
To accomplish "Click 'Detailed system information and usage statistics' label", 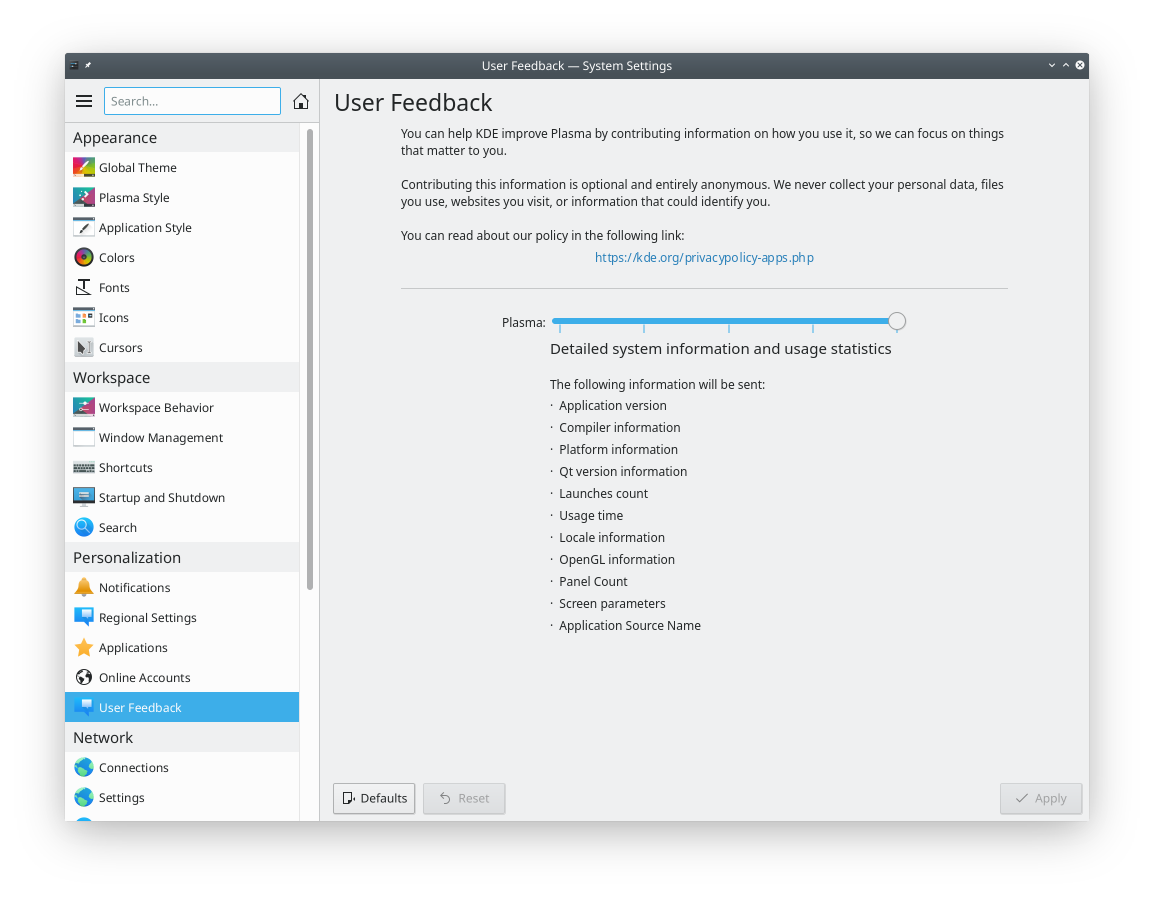I will tap(721, 348).
